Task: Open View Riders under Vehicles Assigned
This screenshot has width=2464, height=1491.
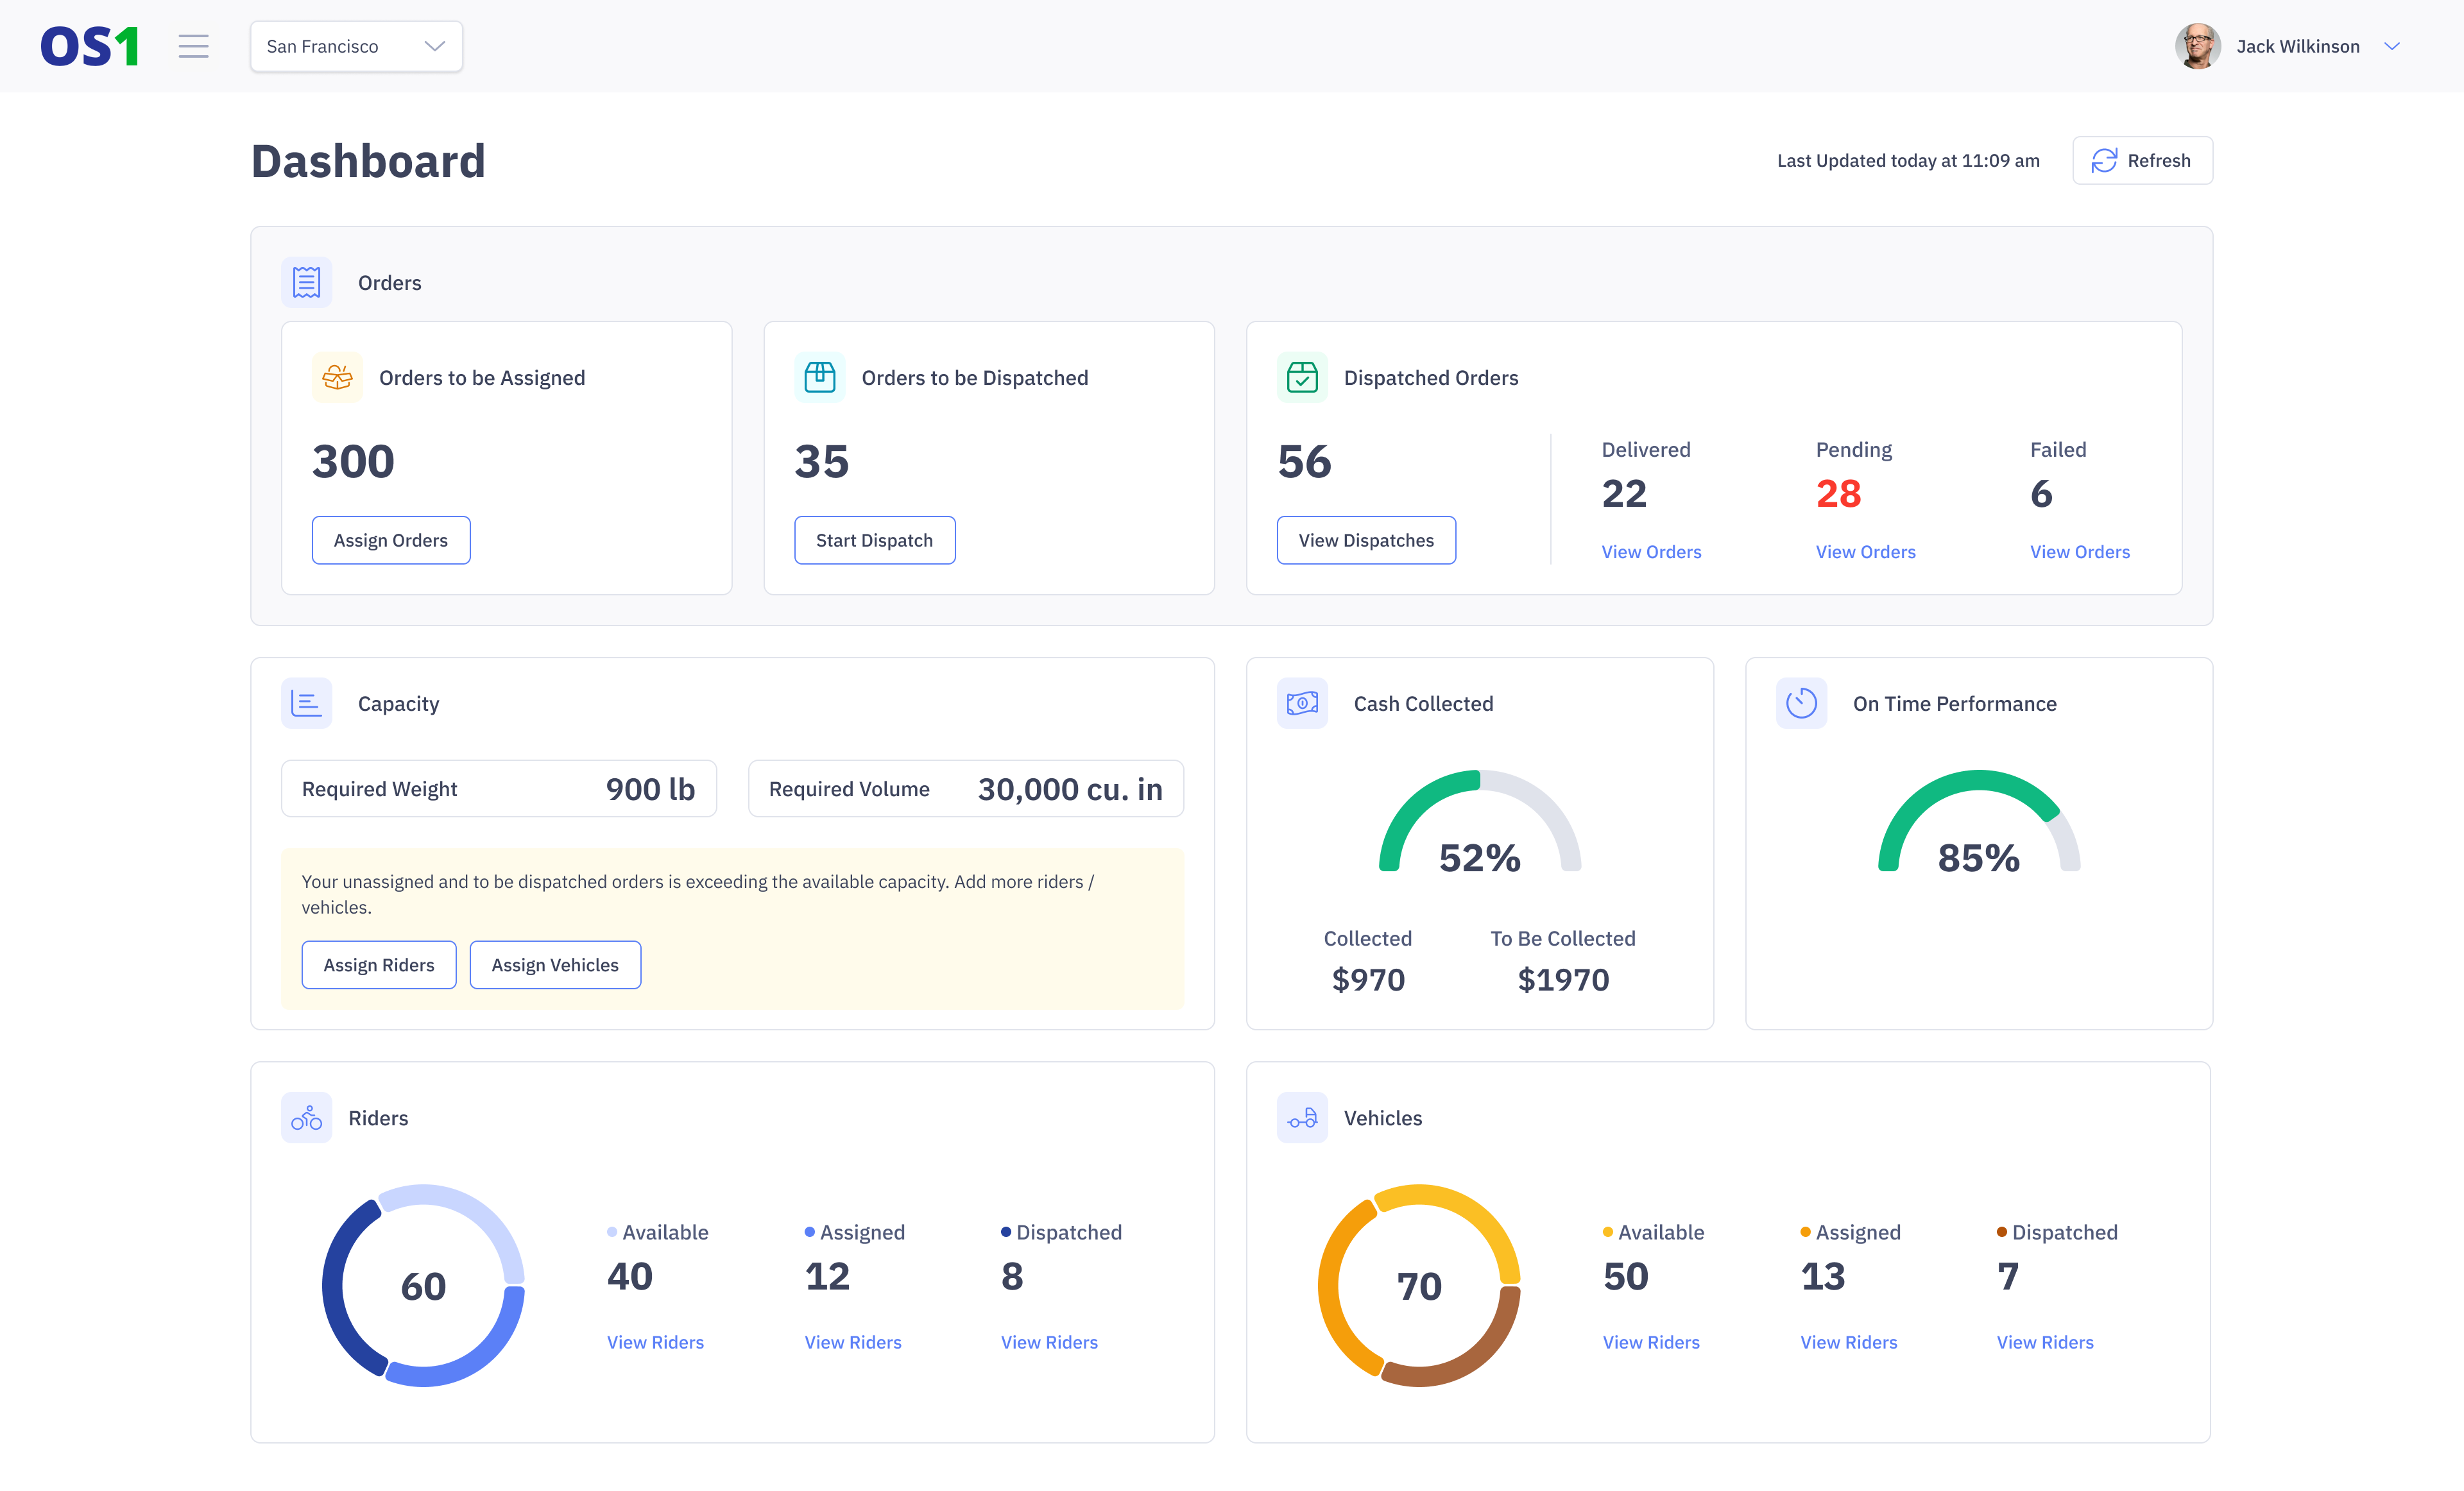Action: point(1849,1342)
